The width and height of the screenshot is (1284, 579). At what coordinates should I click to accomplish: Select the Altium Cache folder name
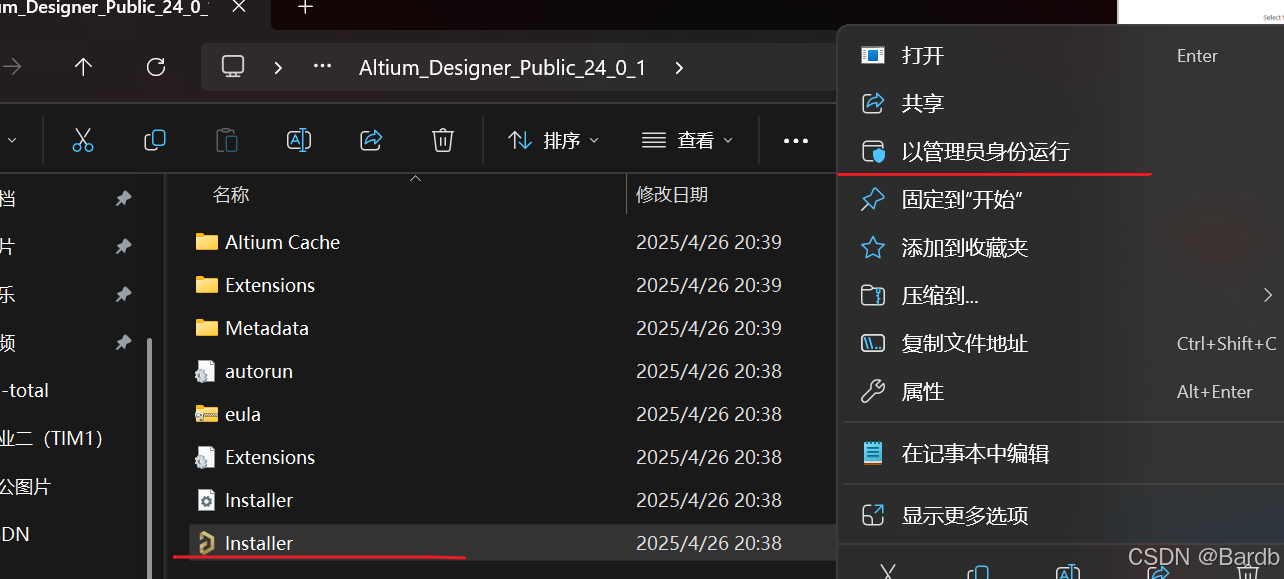283,242
